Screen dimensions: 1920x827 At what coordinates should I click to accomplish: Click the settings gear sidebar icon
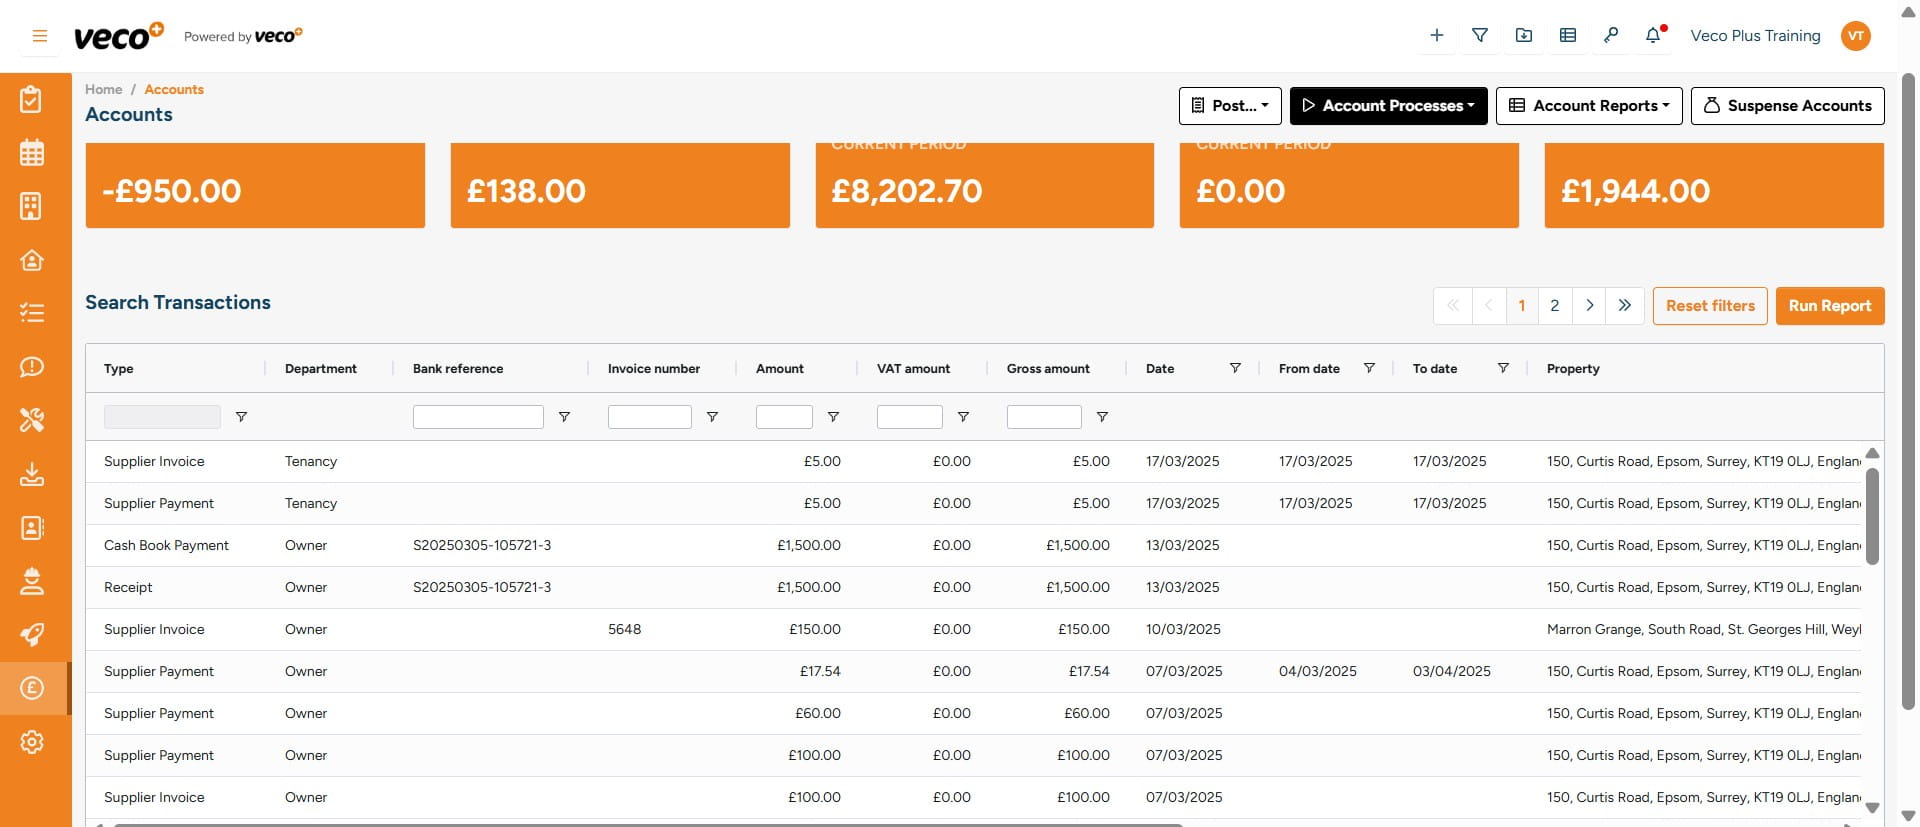click(x=32, y=742)
